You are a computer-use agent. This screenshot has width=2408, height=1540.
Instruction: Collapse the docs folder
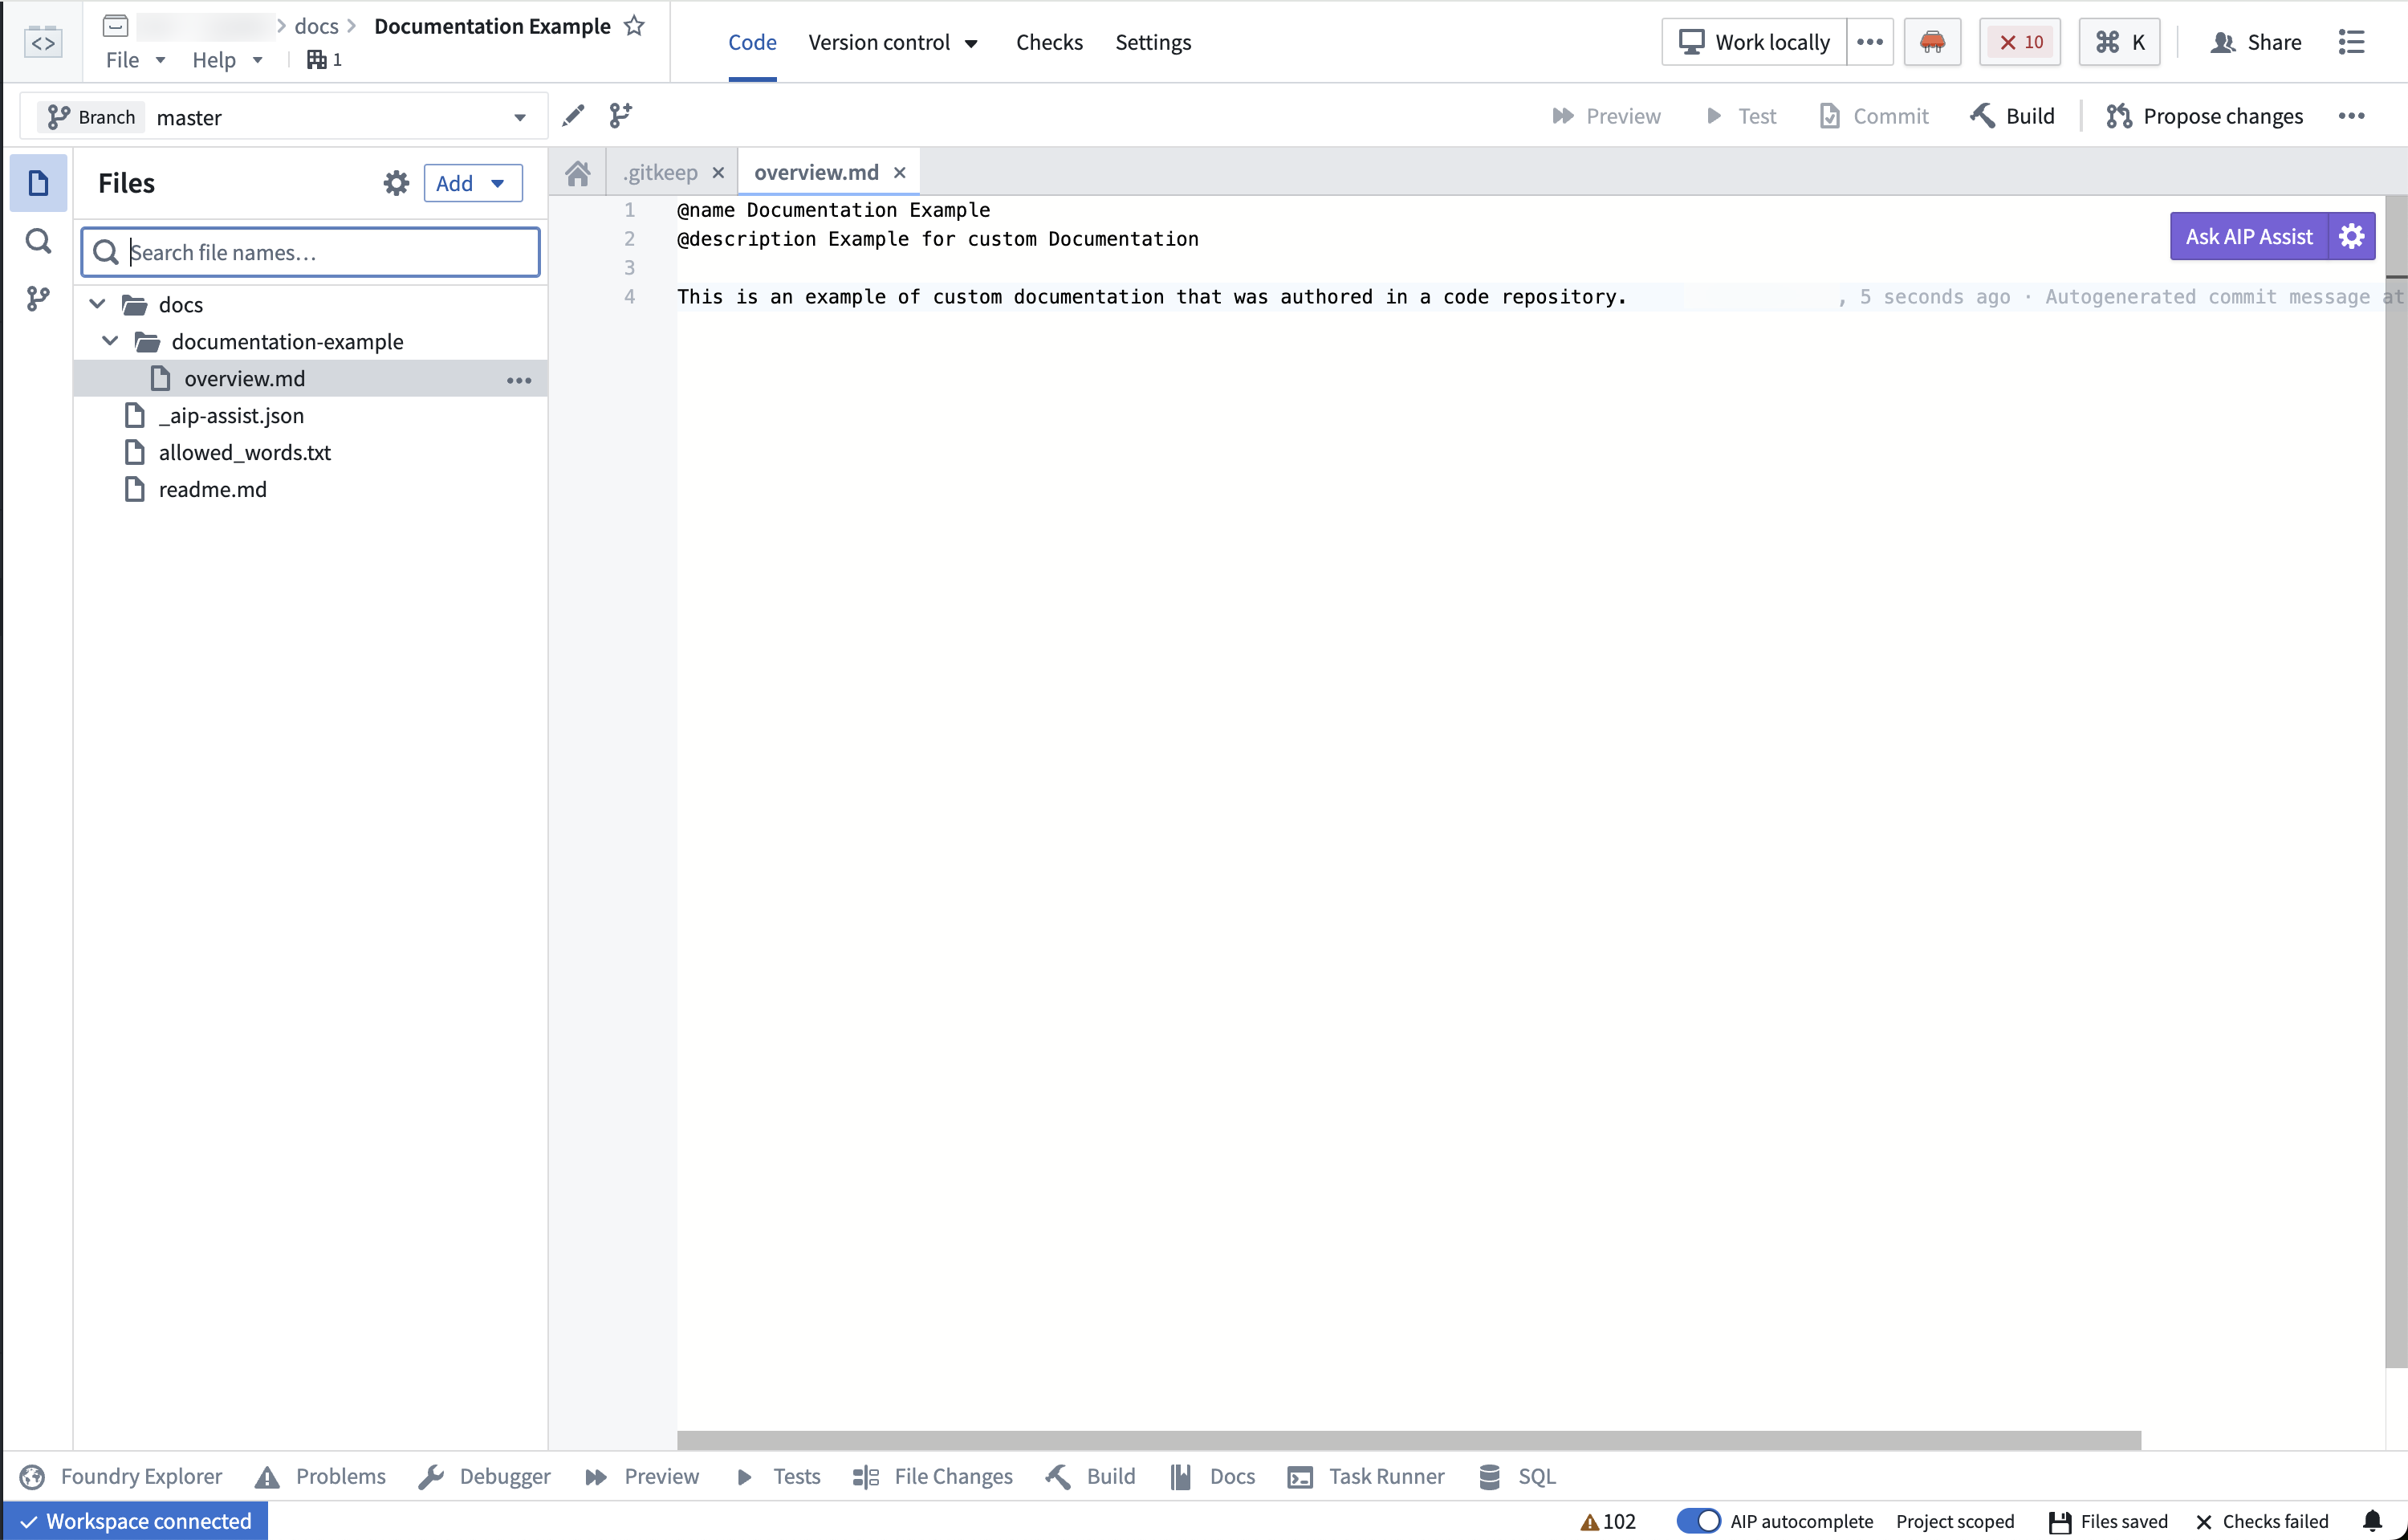(98, 304)
